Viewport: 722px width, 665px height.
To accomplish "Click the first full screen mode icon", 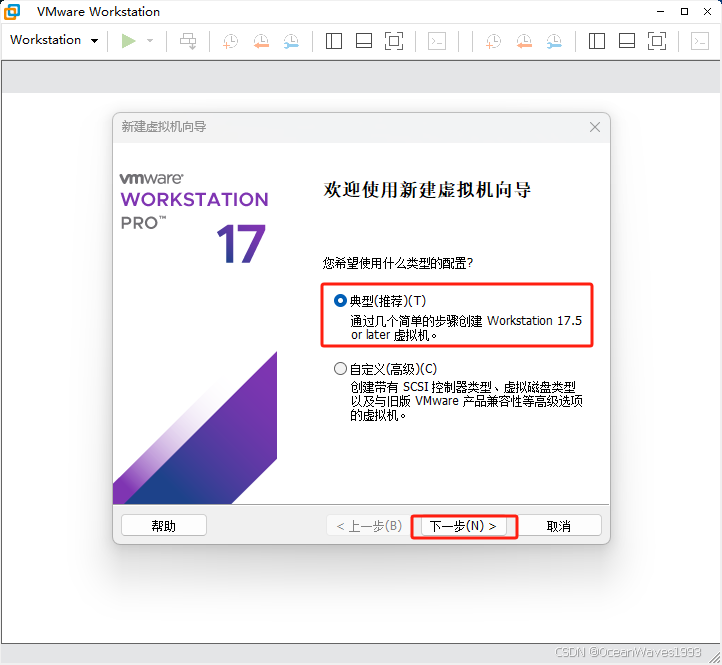I will pos(394,41).
